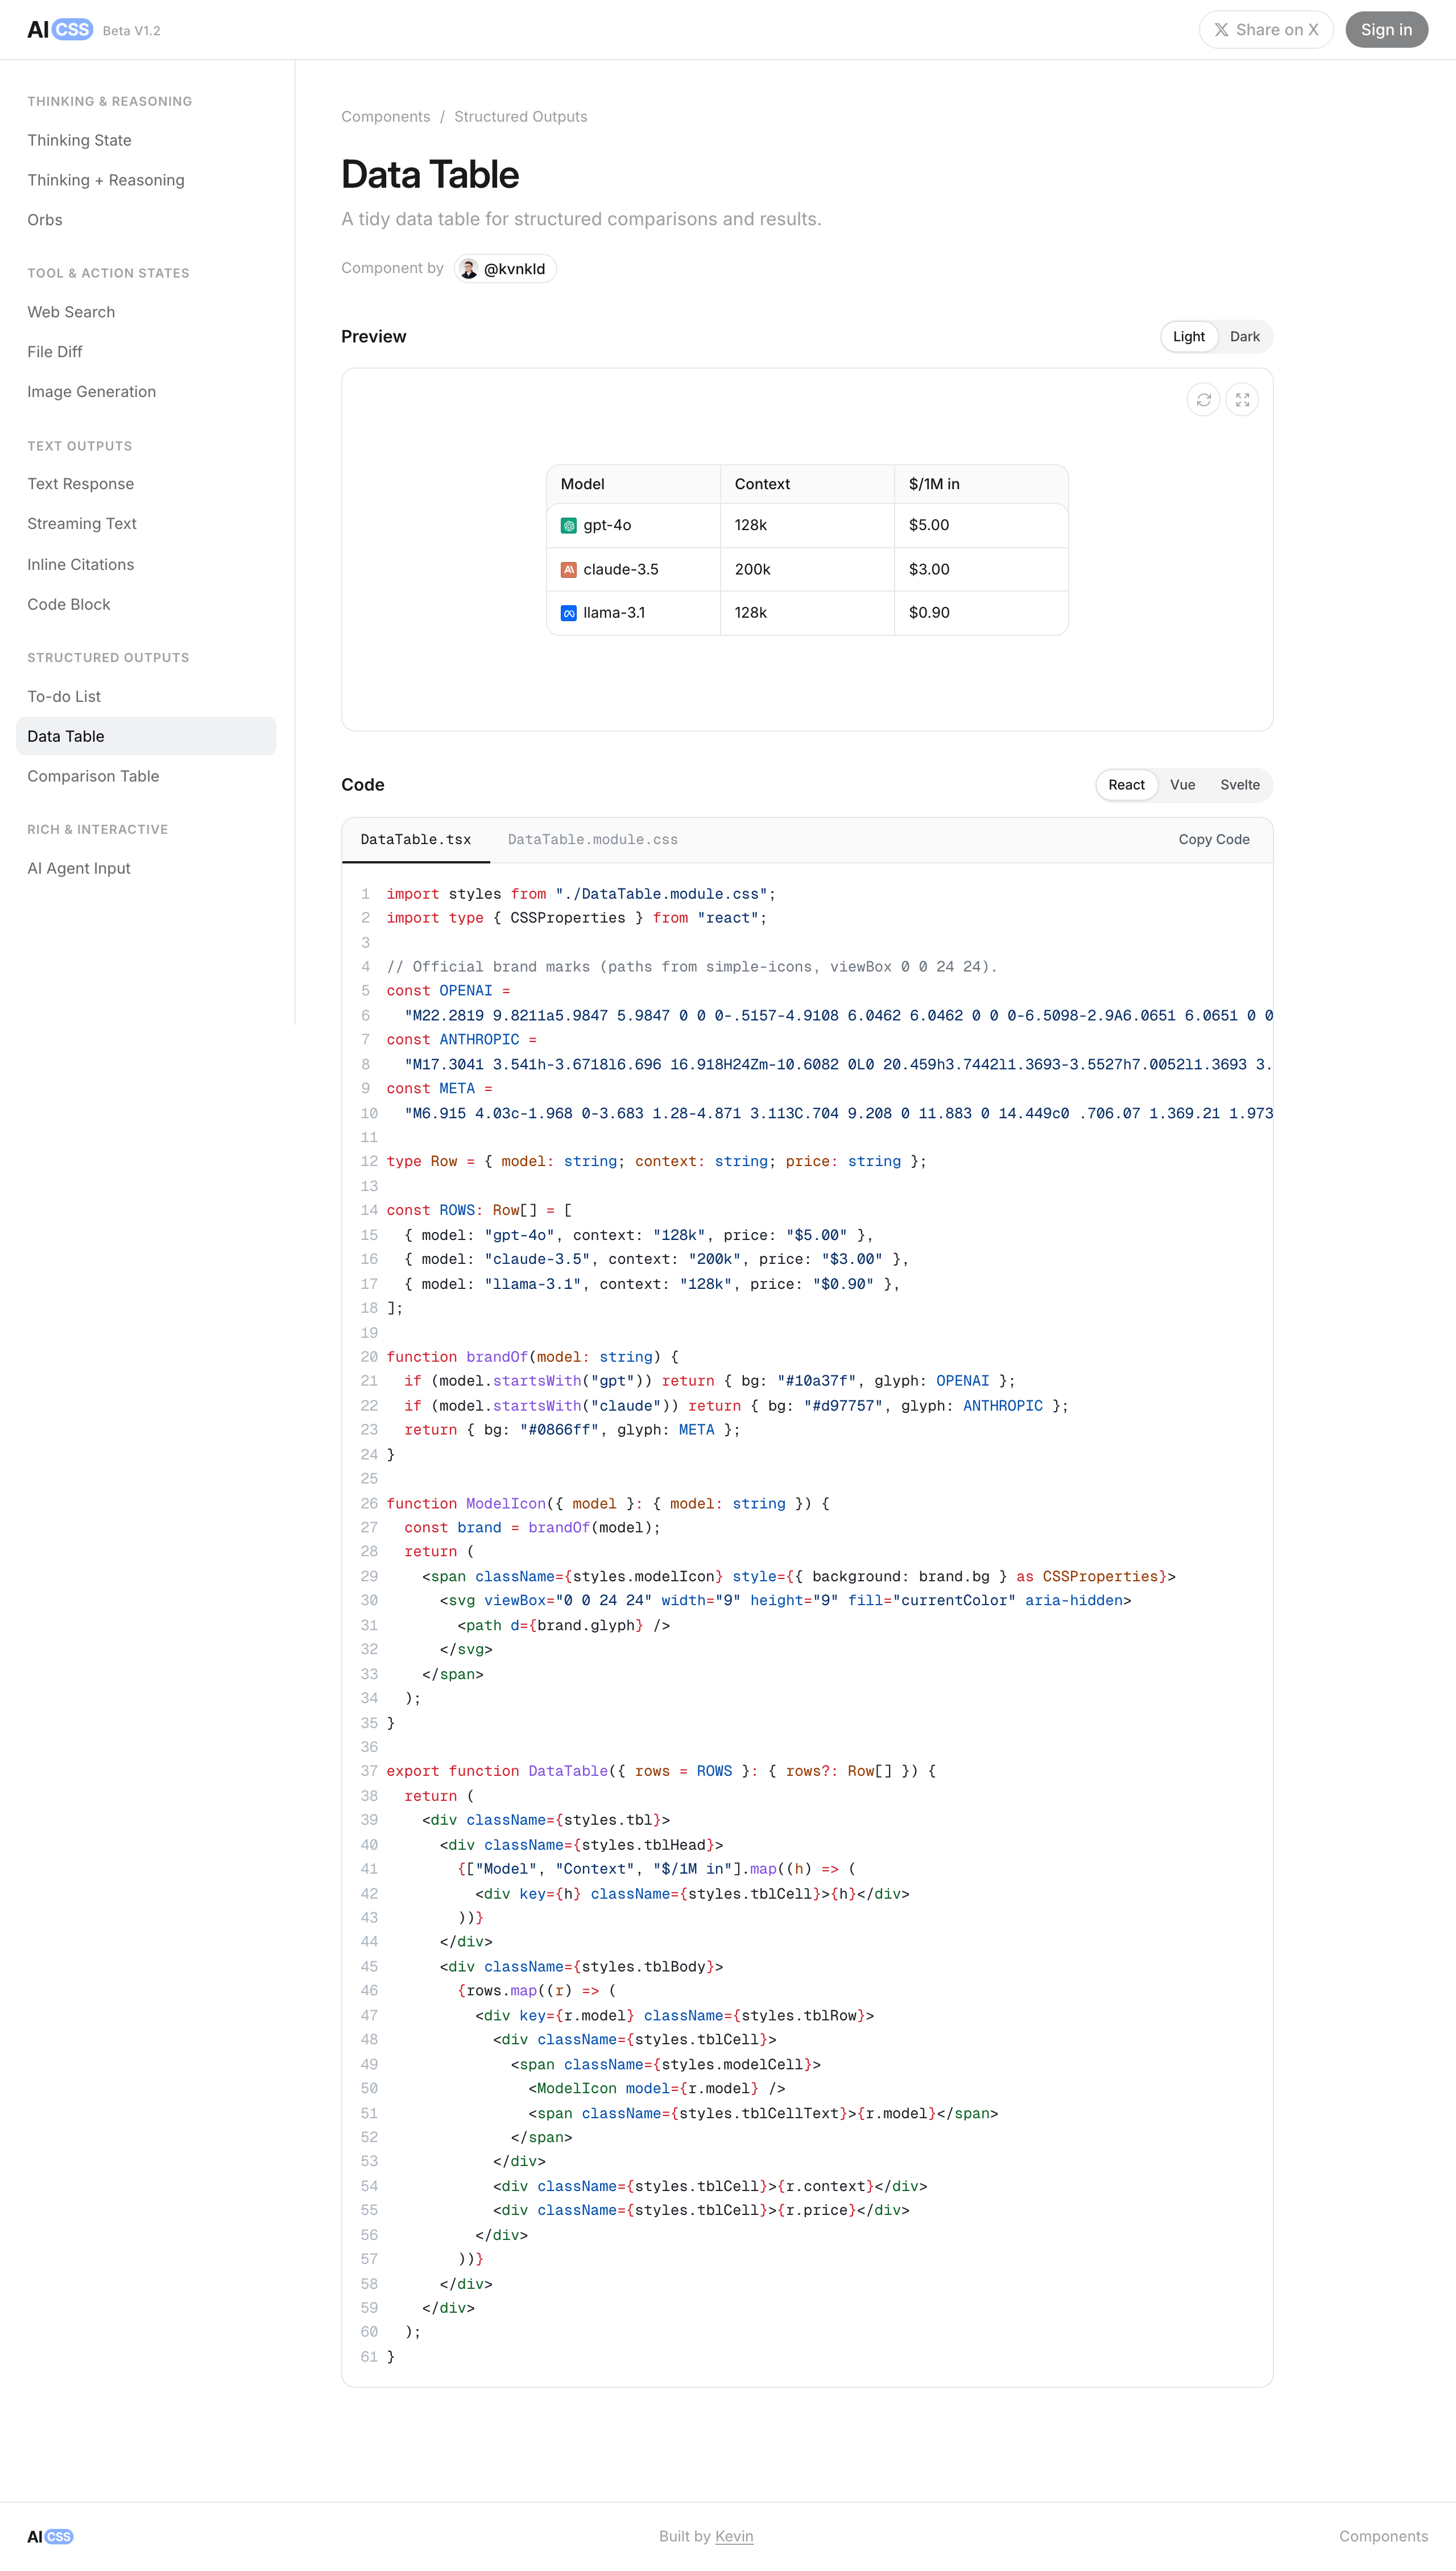Click the AI CSS logo in footer
Image resolution: width=1456 pixels, height=2571 pixels.
(50, 2536)
